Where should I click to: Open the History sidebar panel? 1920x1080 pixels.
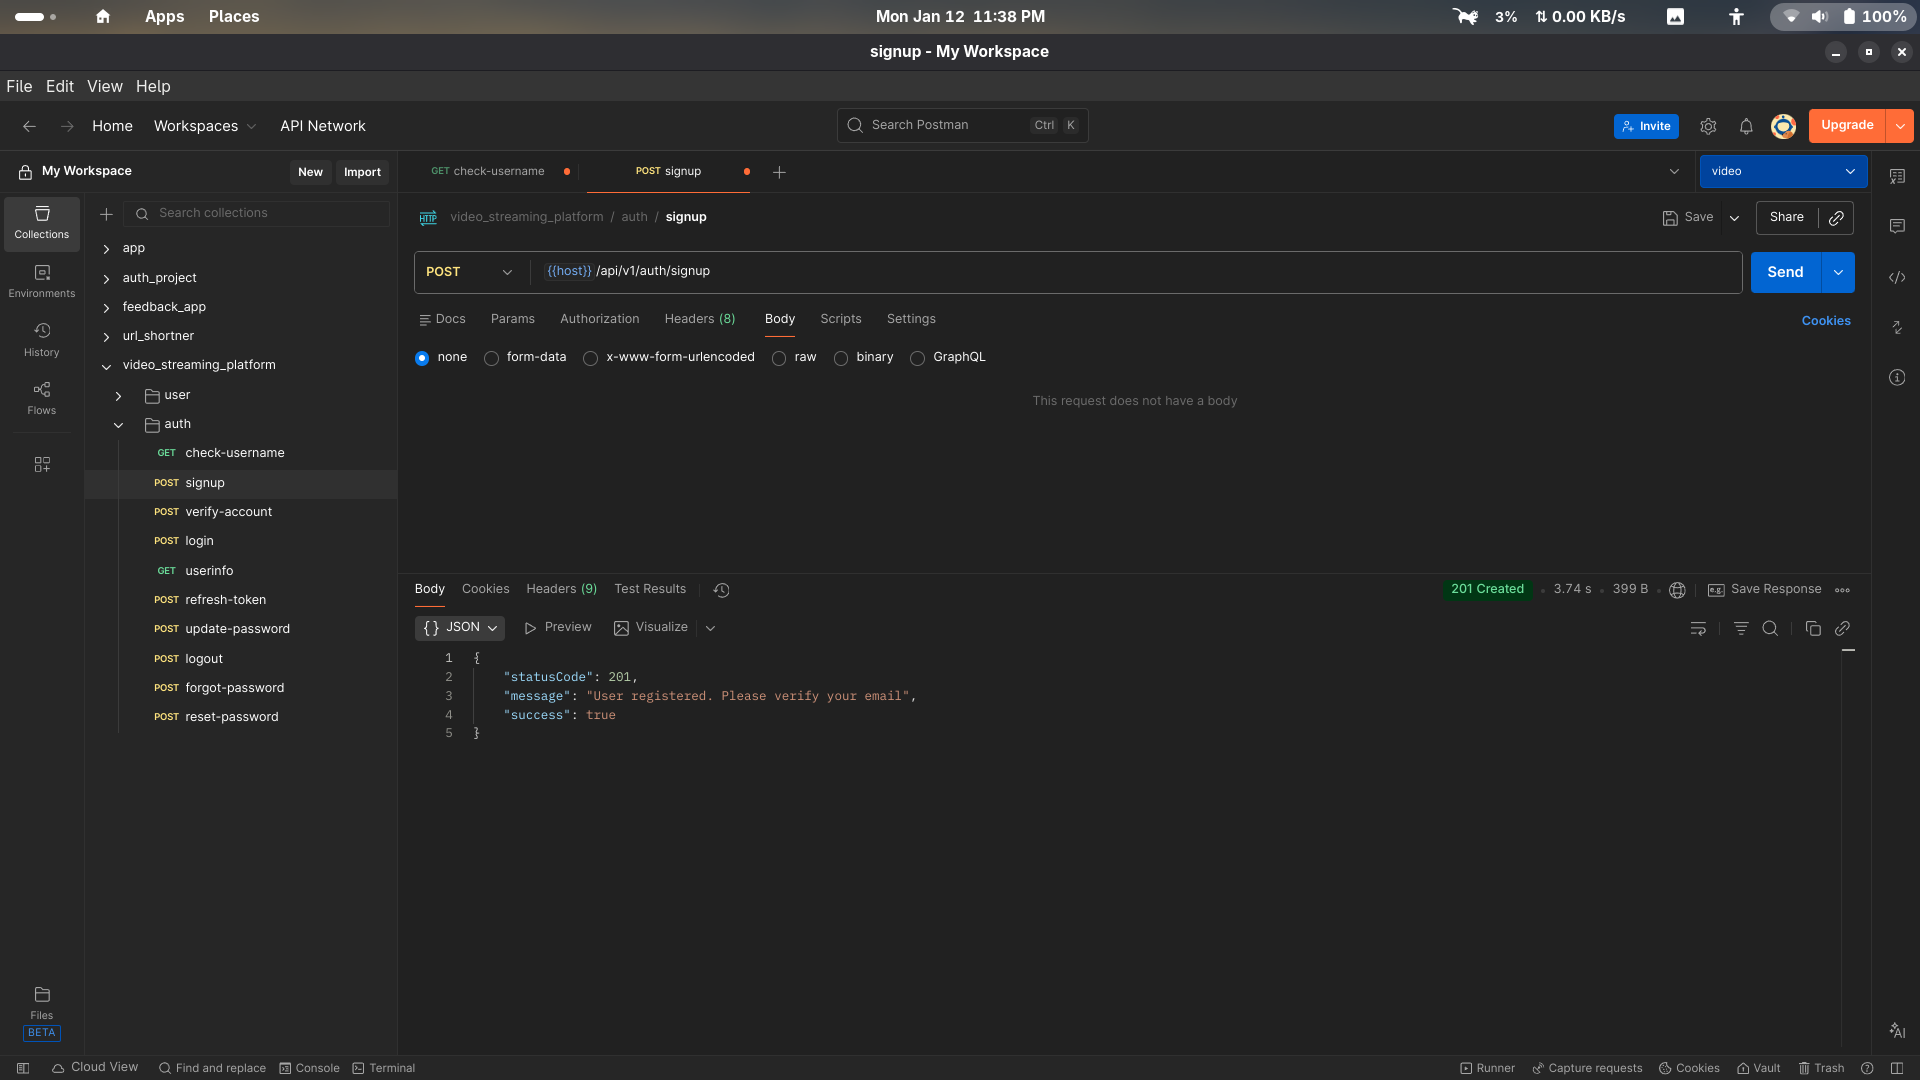[41, 339]
